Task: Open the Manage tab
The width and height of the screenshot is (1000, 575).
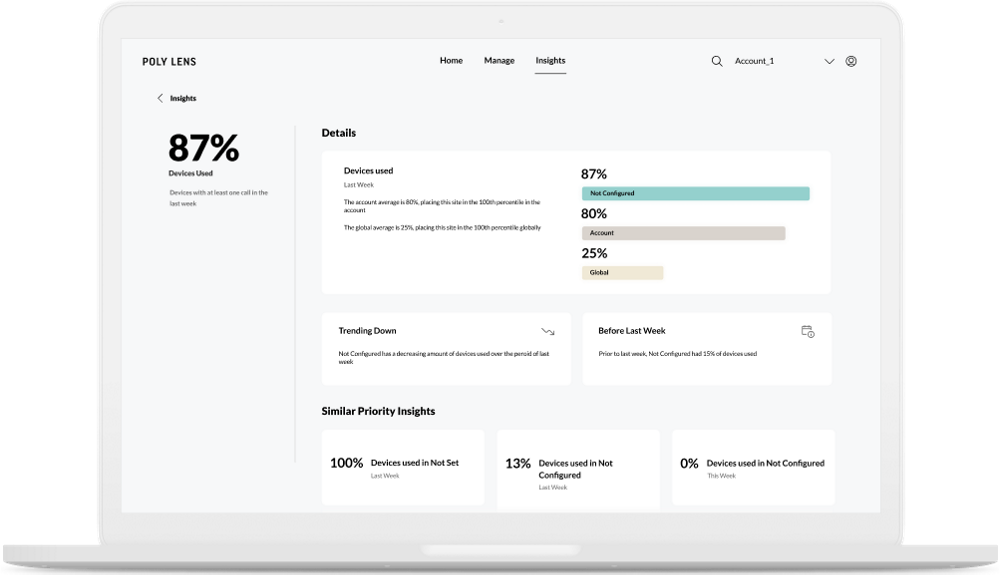Action: pyautogui.click(x=499, y=61)
